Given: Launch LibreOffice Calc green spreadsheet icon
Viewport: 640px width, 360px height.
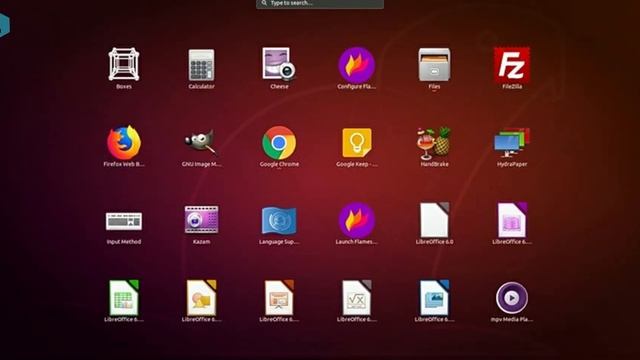Looking at the screenshot, I should coord(124,298).
